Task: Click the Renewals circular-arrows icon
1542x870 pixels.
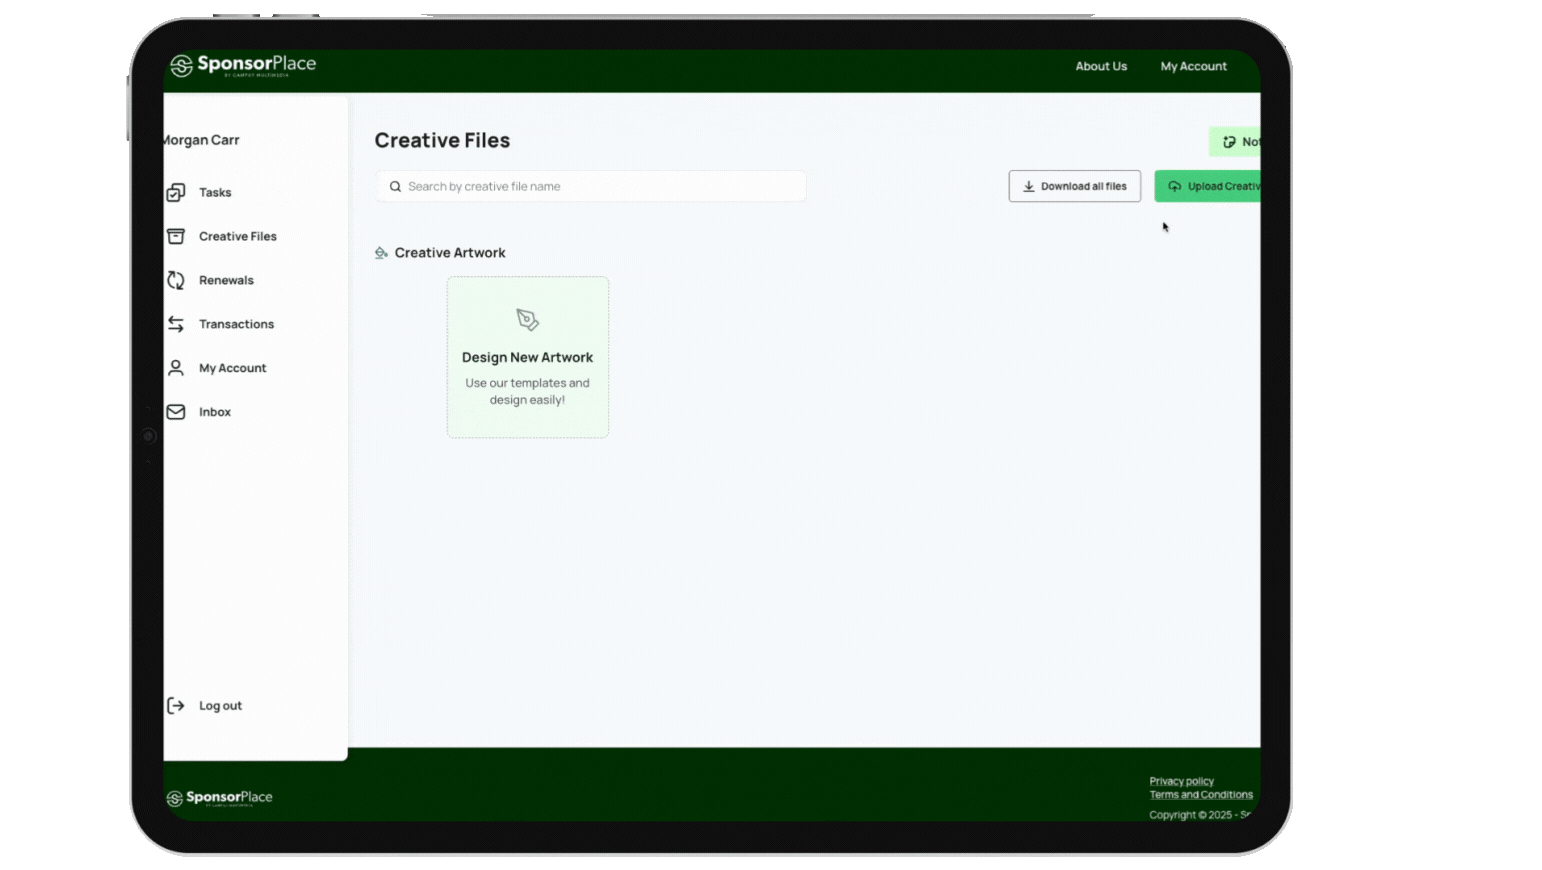Action: point(176,280)
